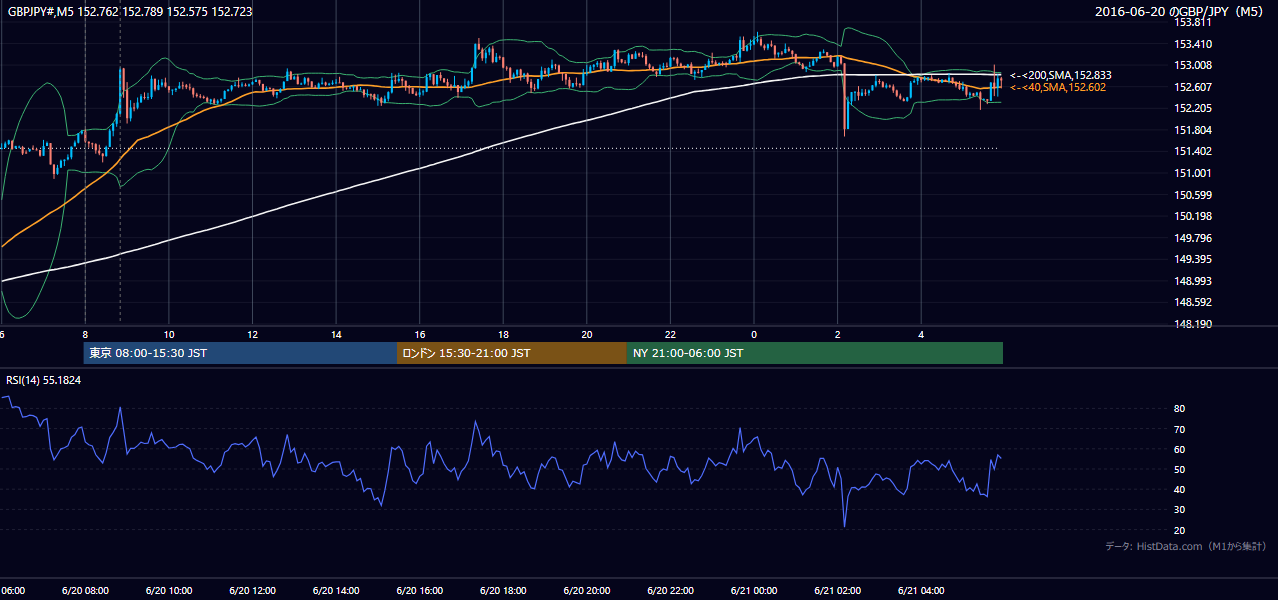1278x600 pixels.
Task: Click price axis label 151.402
Action: coord(1192,152)
